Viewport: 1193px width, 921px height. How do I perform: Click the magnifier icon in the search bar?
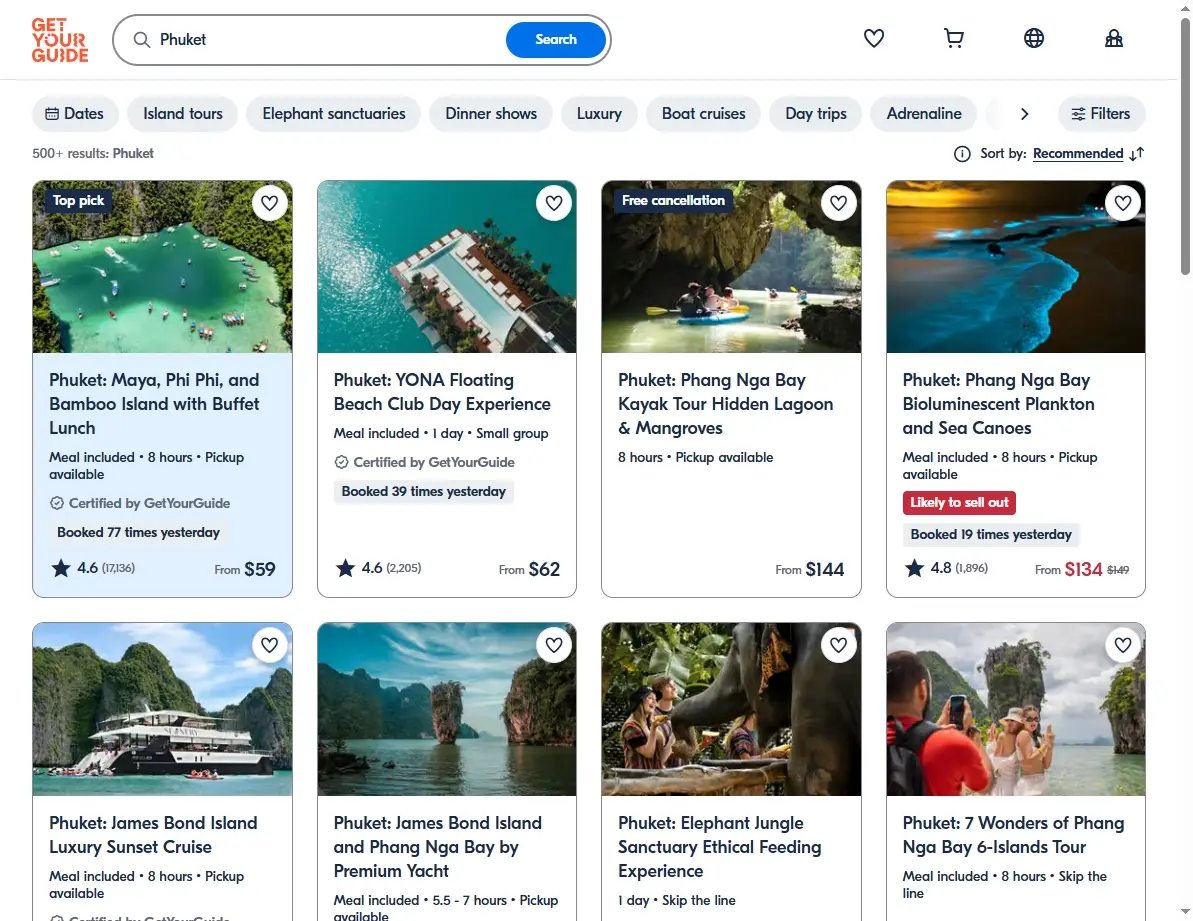click(x=142, y=40)
